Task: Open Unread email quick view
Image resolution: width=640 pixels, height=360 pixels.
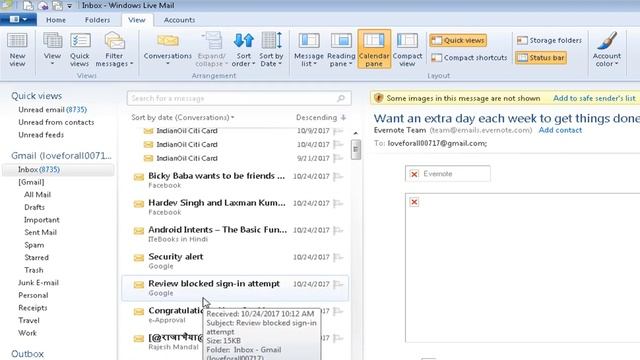Action: pyautogui.click(x=52, y=110)
